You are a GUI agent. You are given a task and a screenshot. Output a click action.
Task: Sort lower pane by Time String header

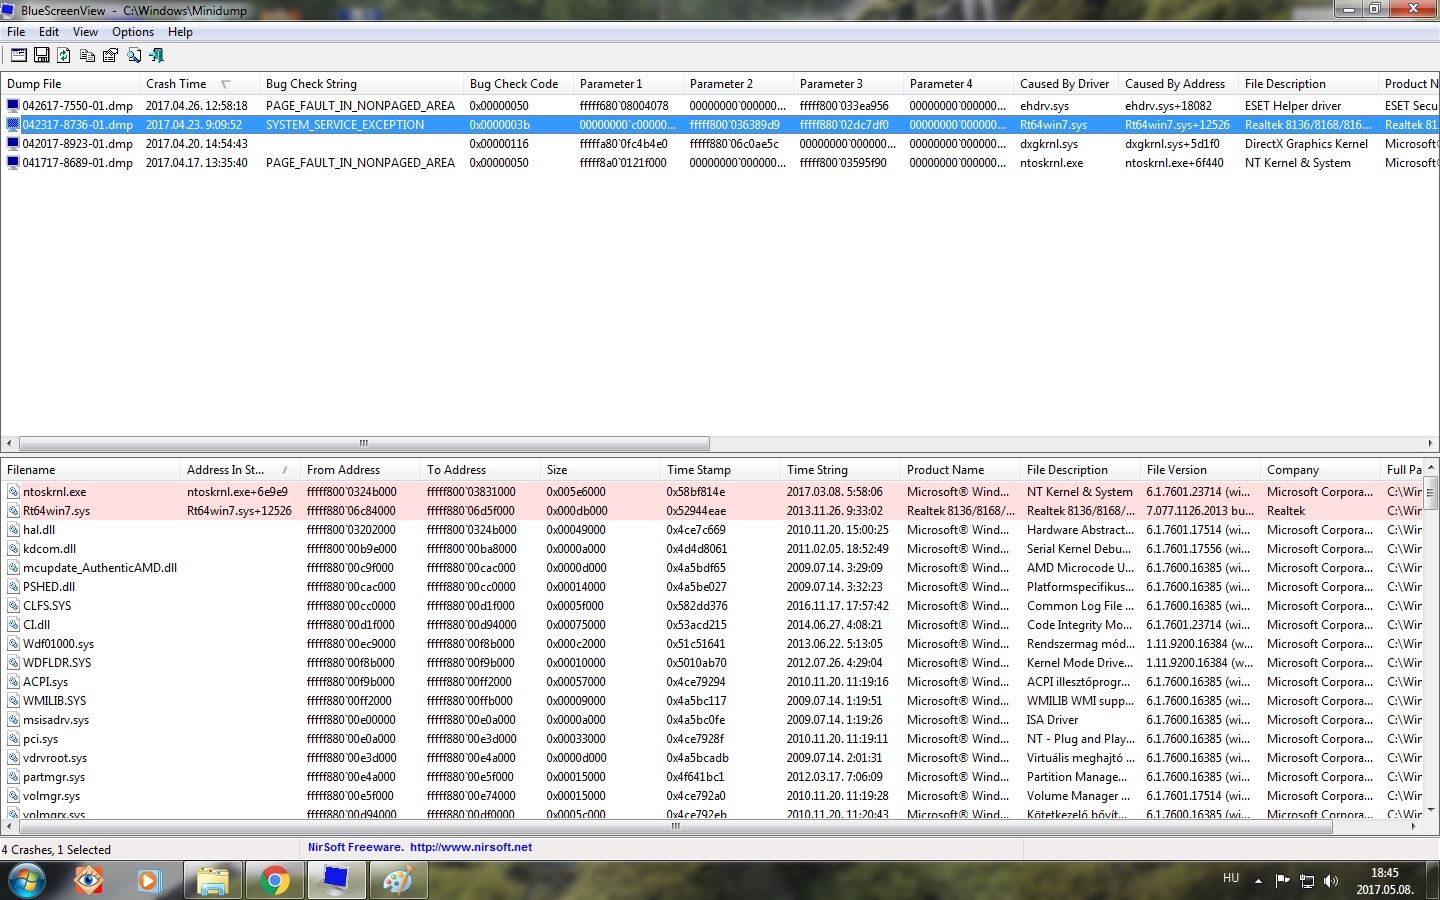(840, 470)
